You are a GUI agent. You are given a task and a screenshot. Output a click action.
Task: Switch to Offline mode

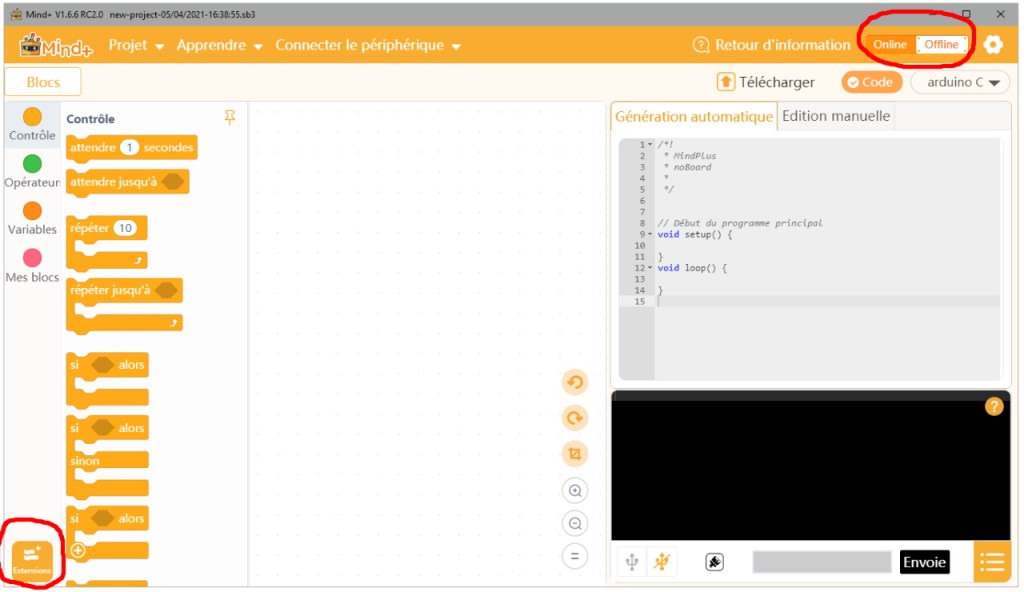point(941,45)
